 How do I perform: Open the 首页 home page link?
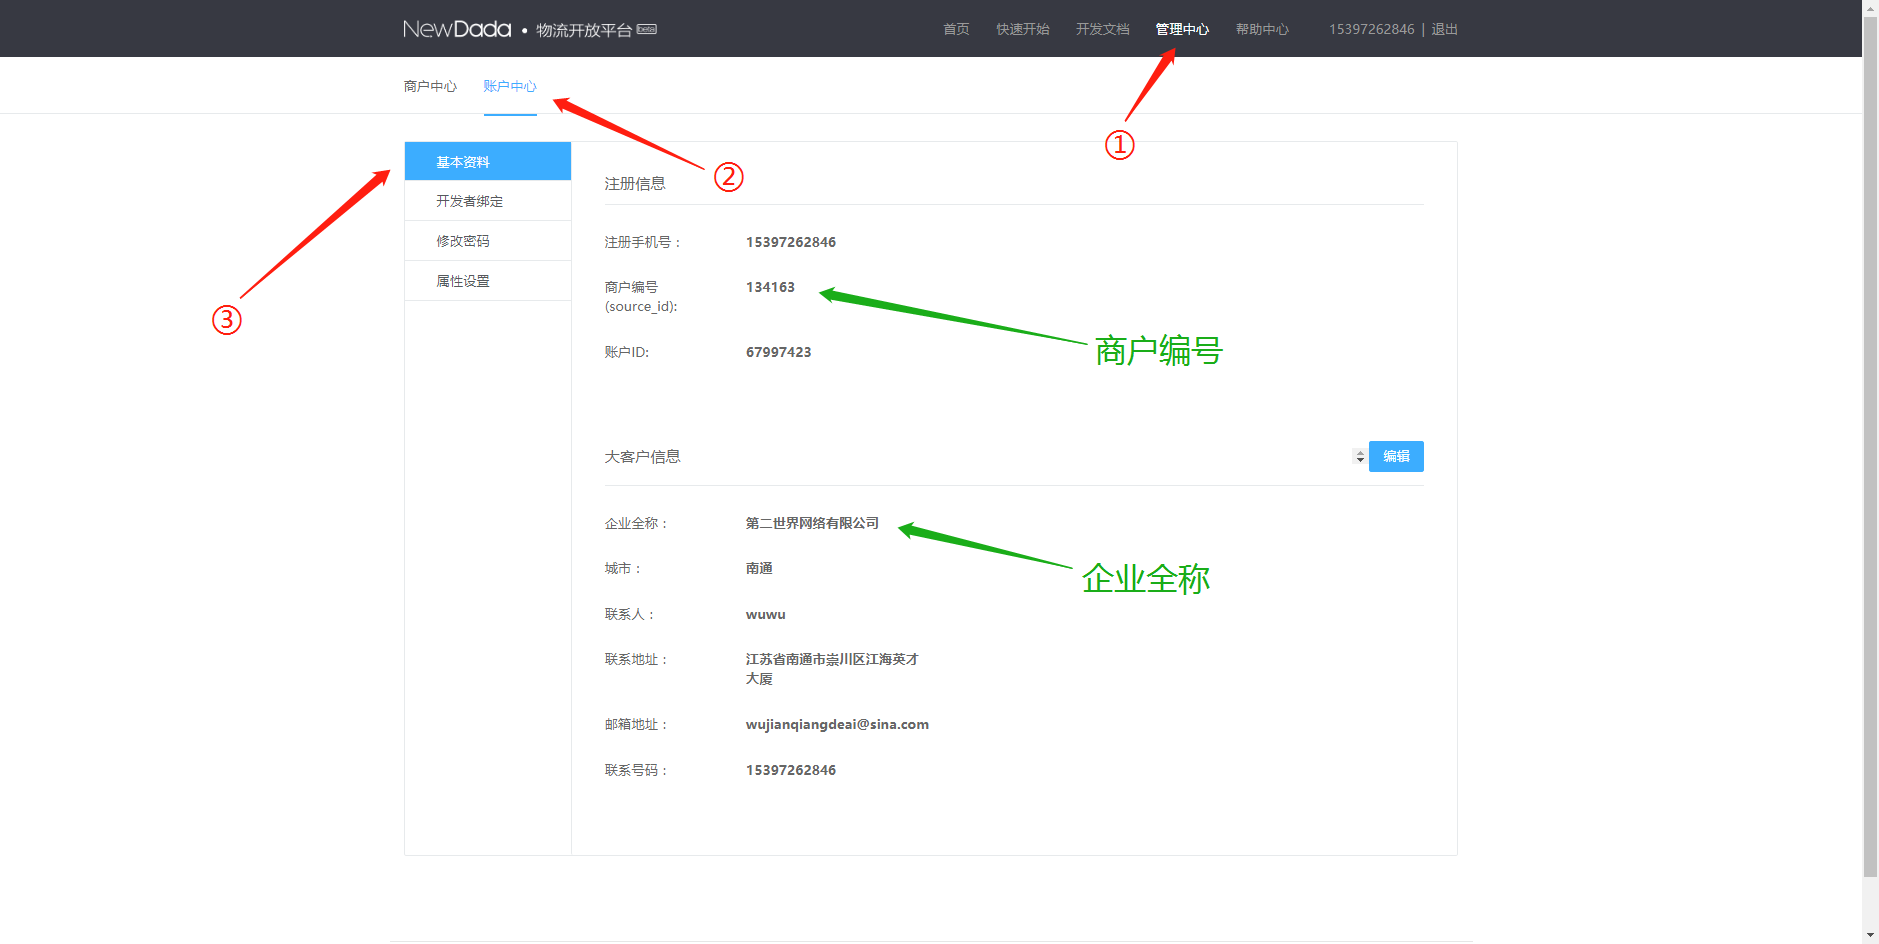pos(956,29)
